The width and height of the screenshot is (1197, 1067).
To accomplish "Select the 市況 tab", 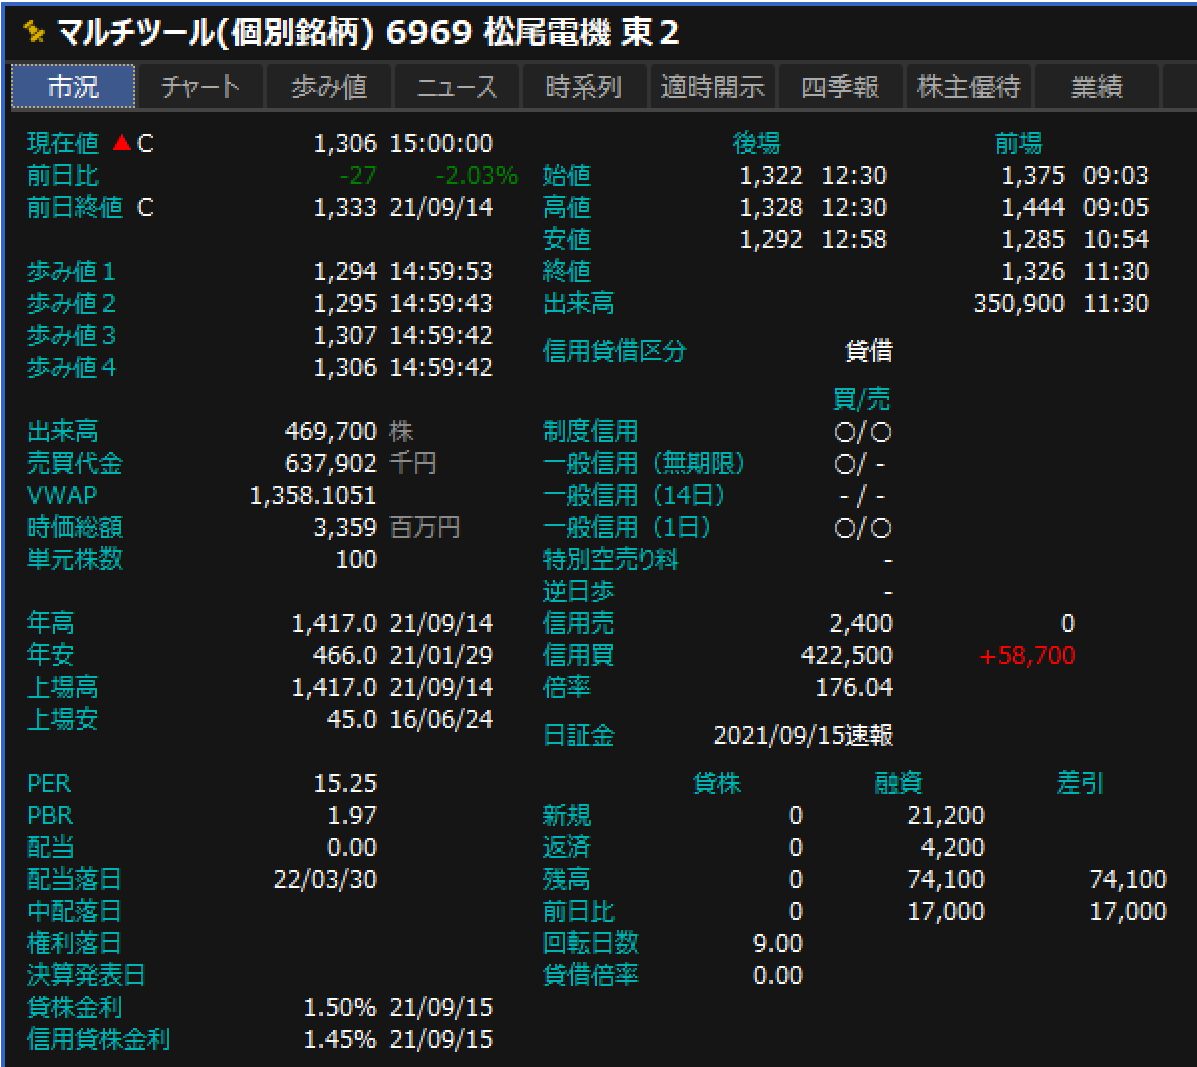I will coord(73,86).
